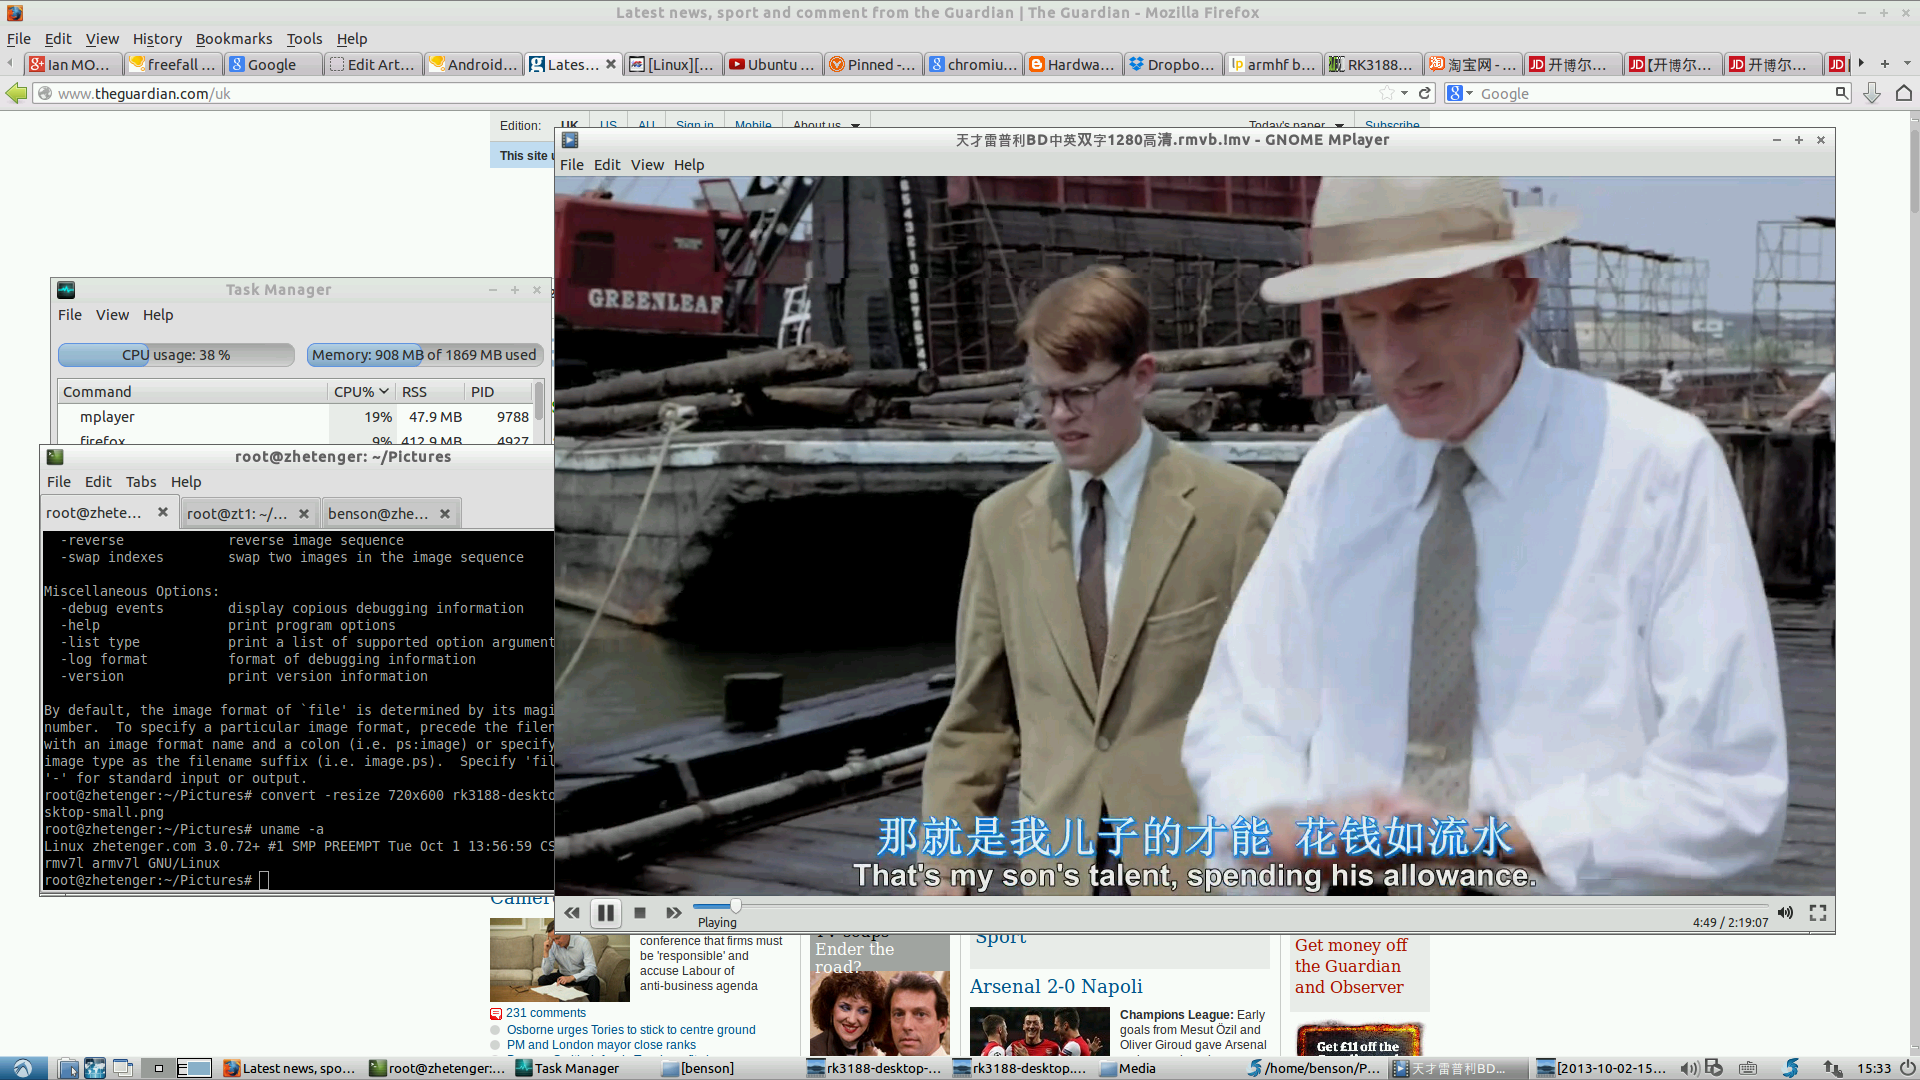List all Firefox tabs dropdown
Image resolution: width=1920 pixels, height=1080 pixels.
[x=1907, y=64]
